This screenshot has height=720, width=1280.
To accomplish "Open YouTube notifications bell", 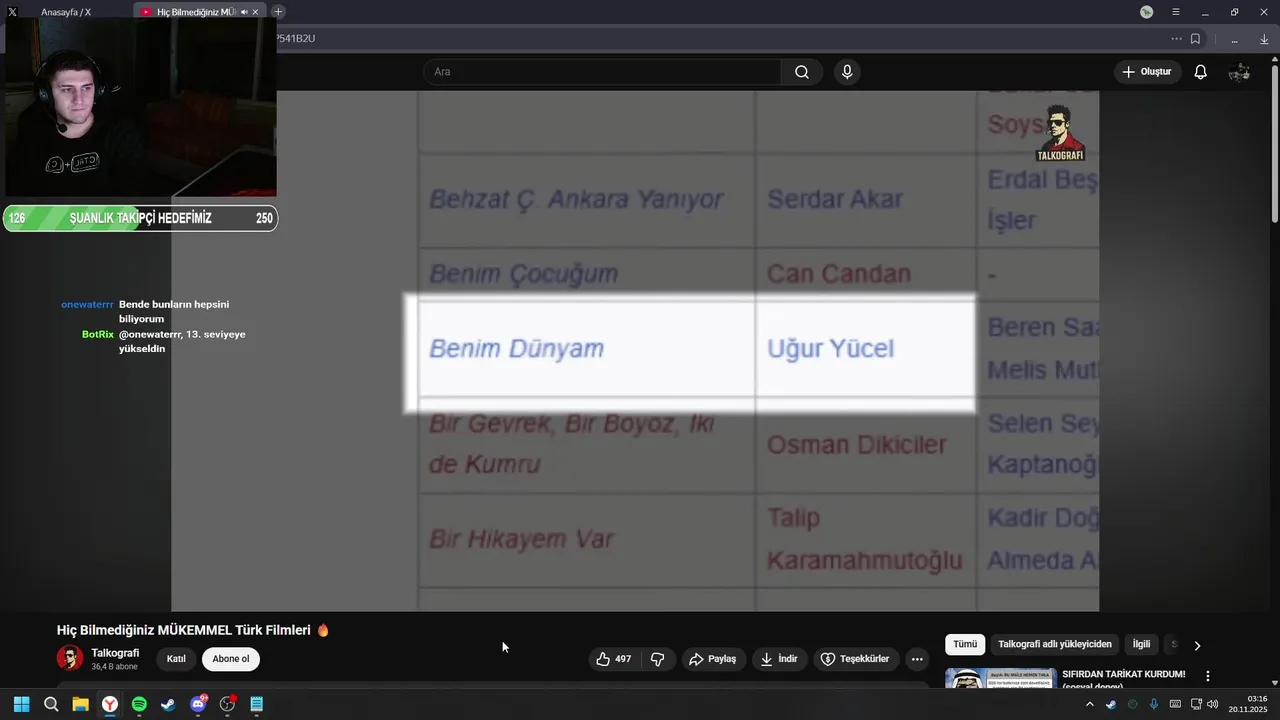I will tap(1201, 72).
